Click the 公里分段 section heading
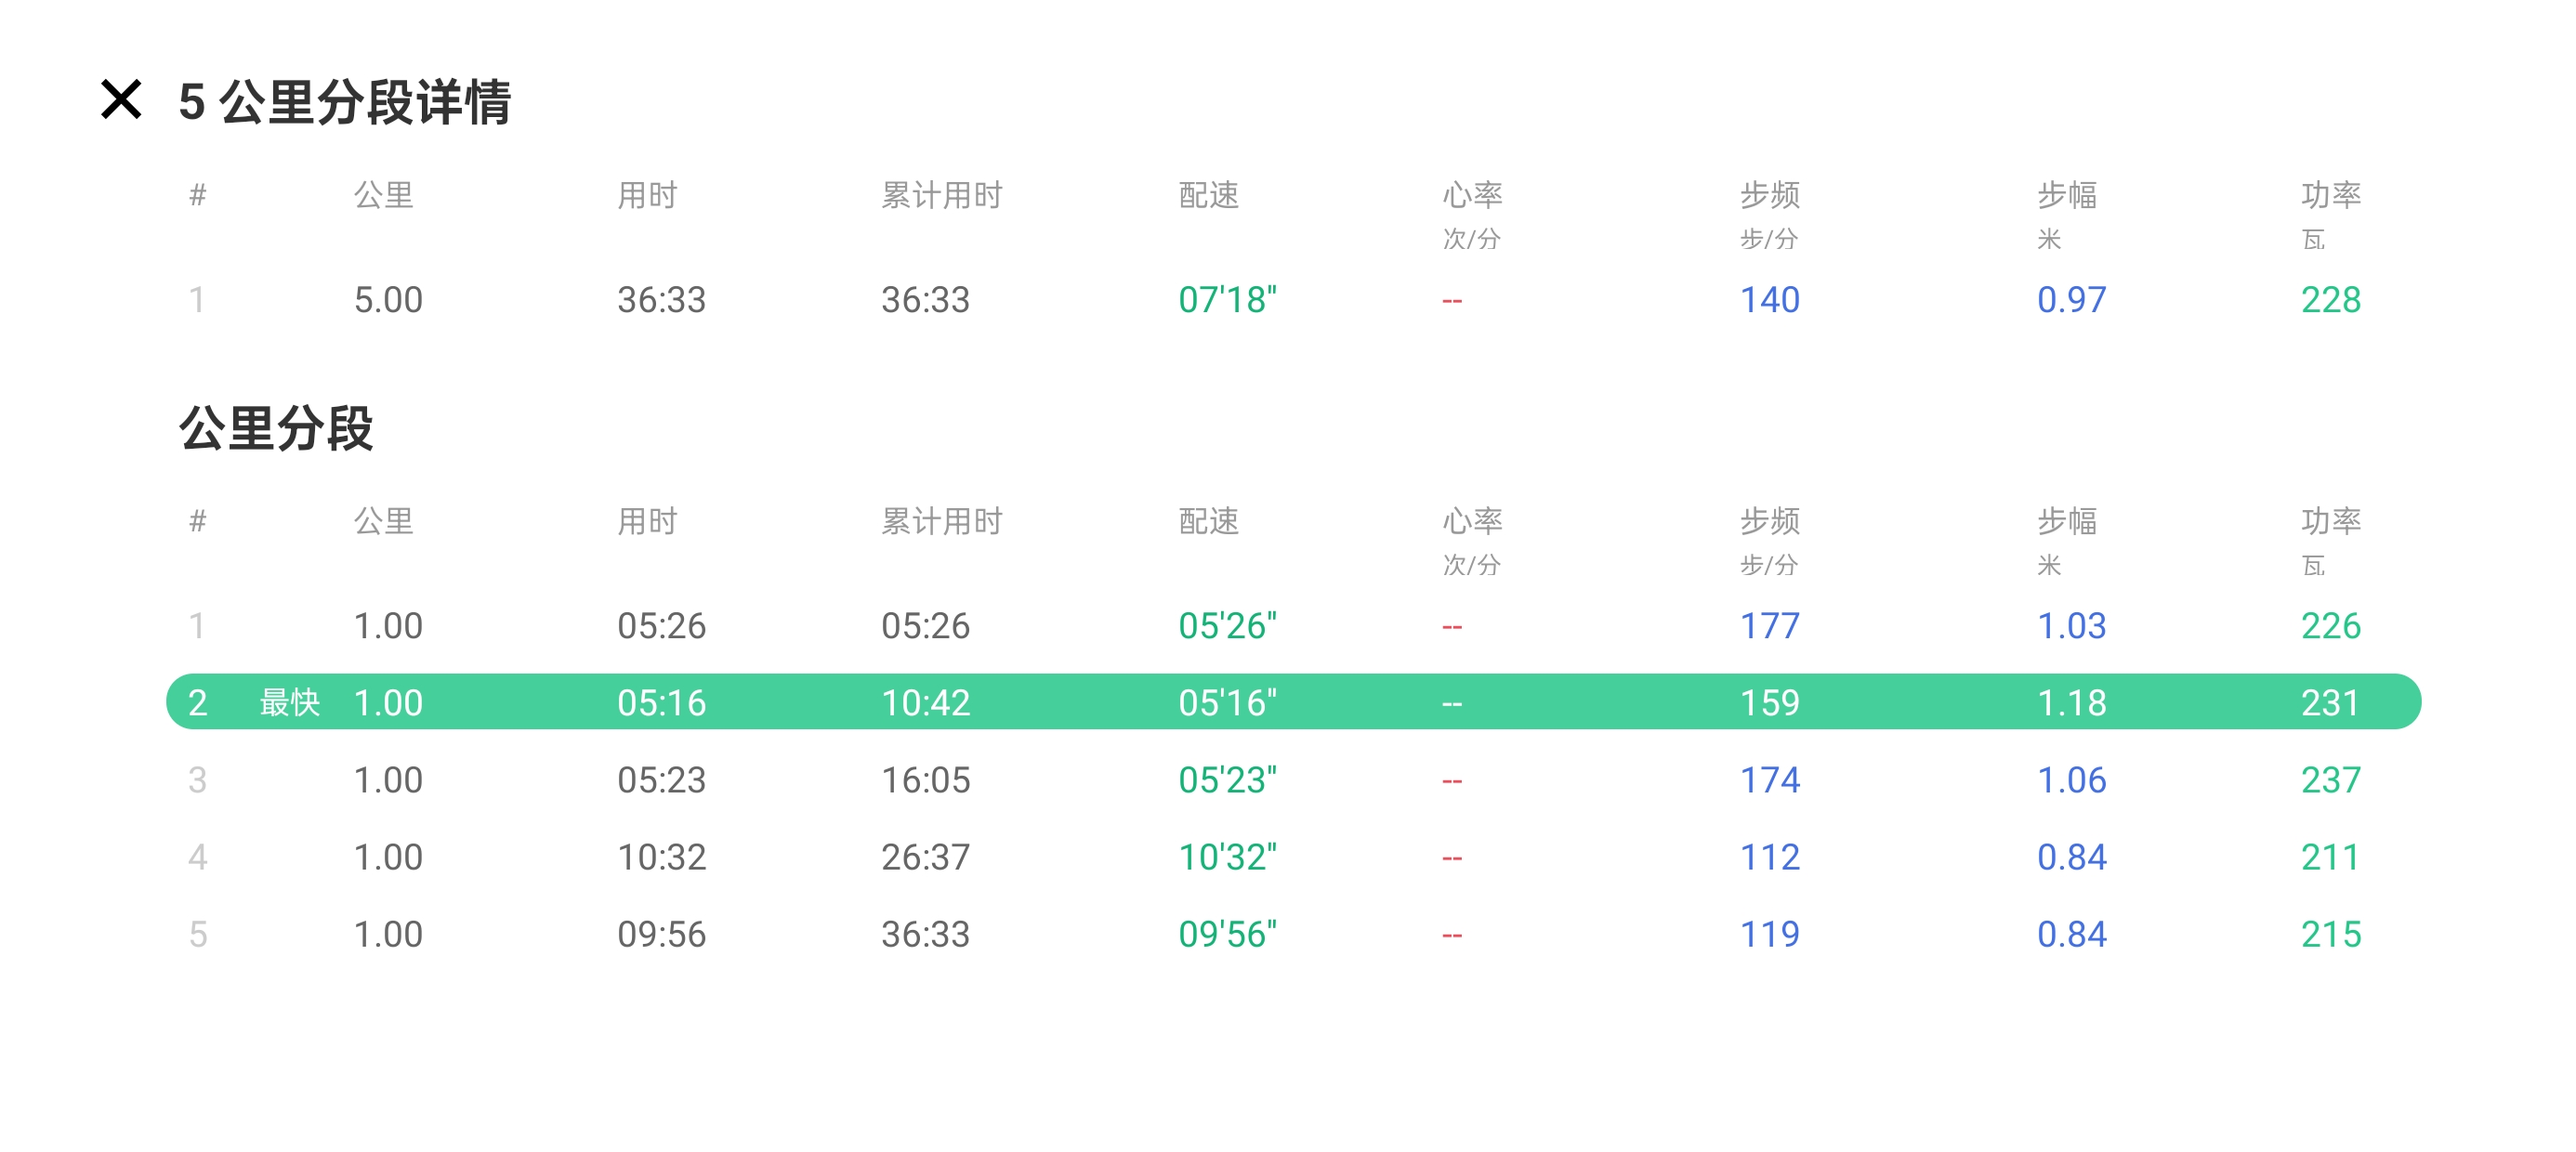Screen dimensions: 2576x1152 (x=276, y=429)
